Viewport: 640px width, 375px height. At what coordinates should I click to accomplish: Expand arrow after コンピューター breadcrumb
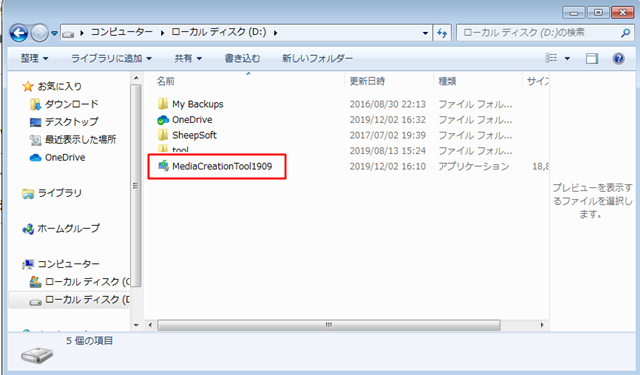click(x=162, y=33)
